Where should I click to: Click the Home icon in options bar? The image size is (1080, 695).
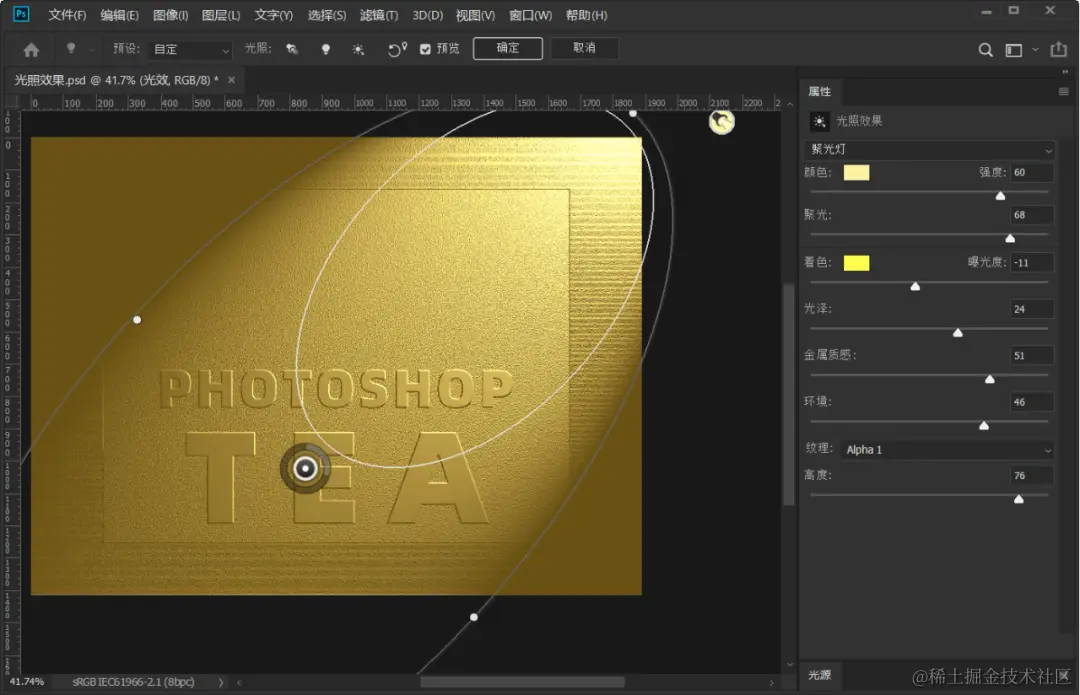(x=31, y=50)
